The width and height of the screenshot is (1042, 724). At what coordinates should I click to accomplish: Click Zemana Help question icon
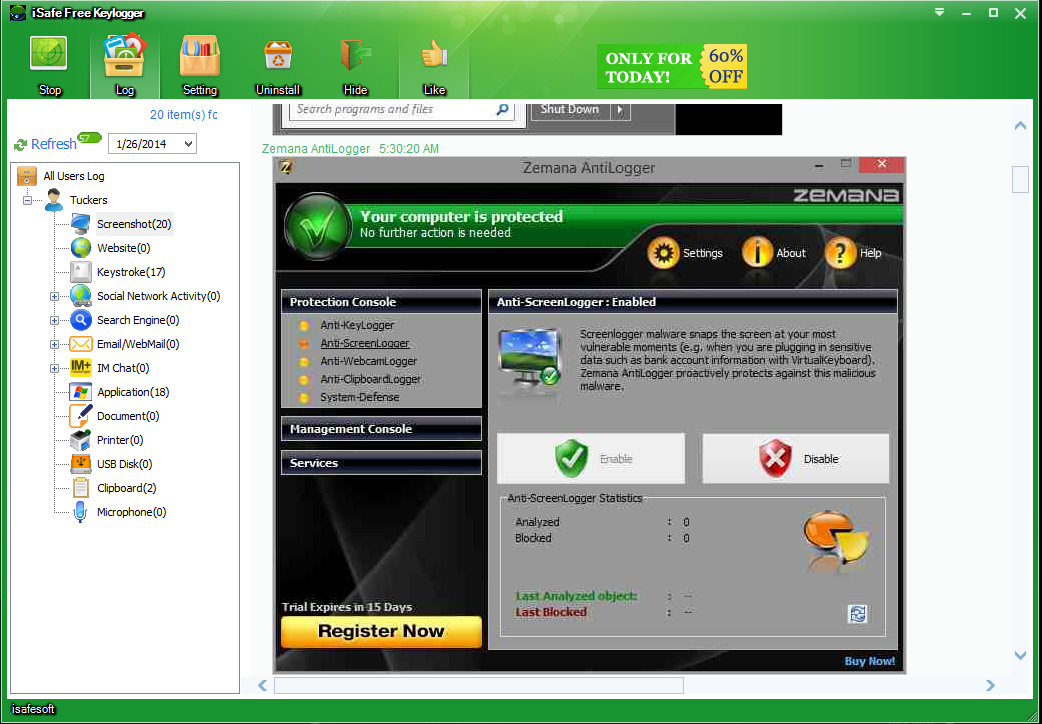[x=840, y=253]
